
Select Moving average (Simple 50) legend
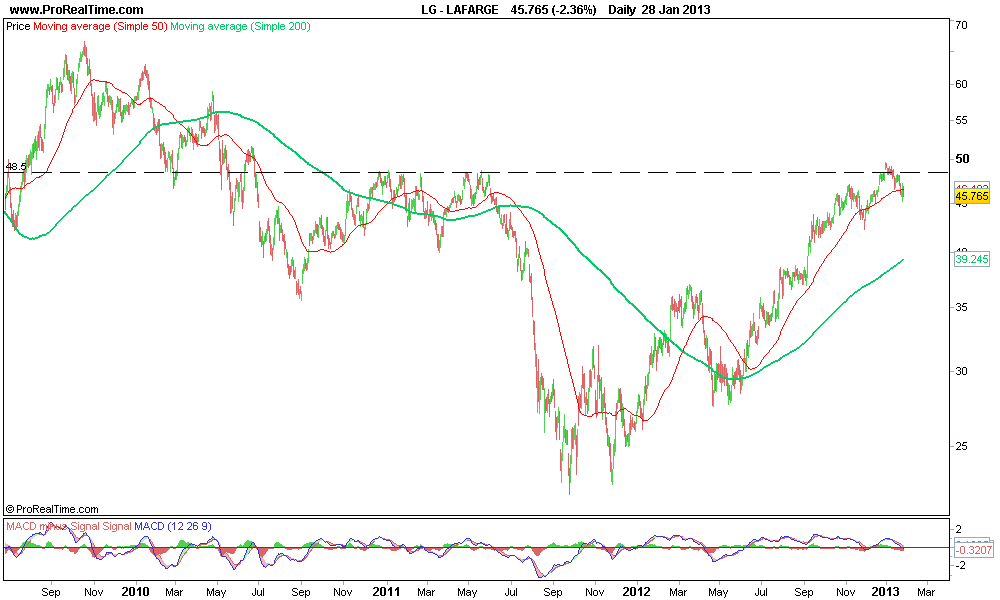tap(100, 27)
